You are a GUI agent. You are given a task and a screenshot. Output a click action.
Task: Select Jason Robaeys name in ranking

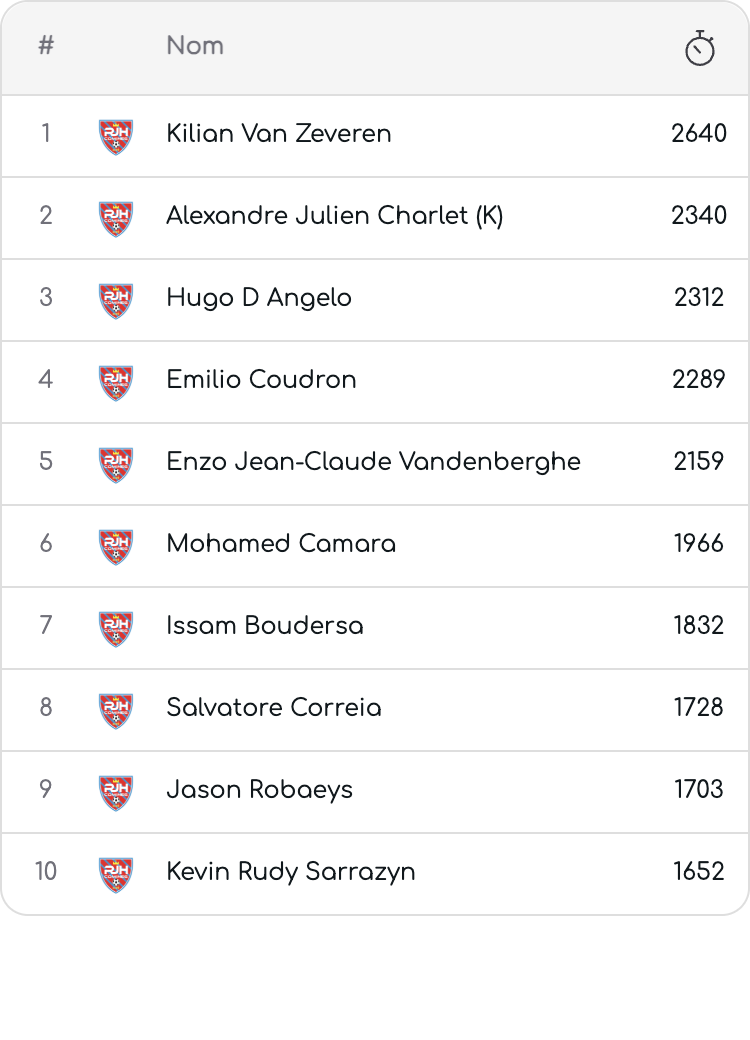[259, 790]
